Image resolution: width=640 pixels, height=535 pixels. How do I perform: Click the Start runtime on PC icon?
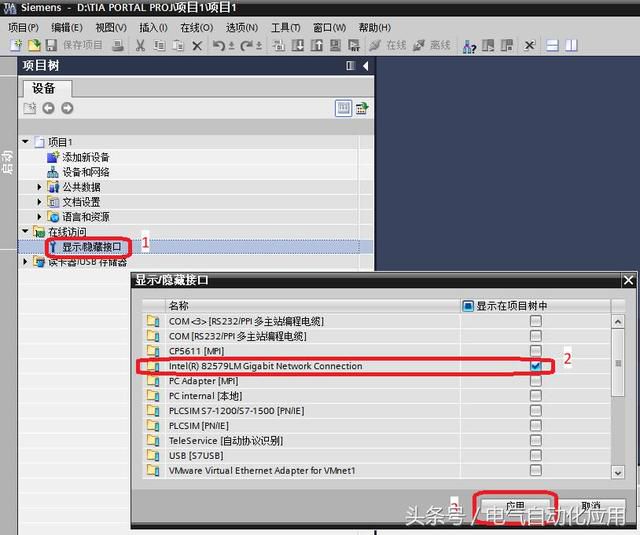click(x=354, y=45)
